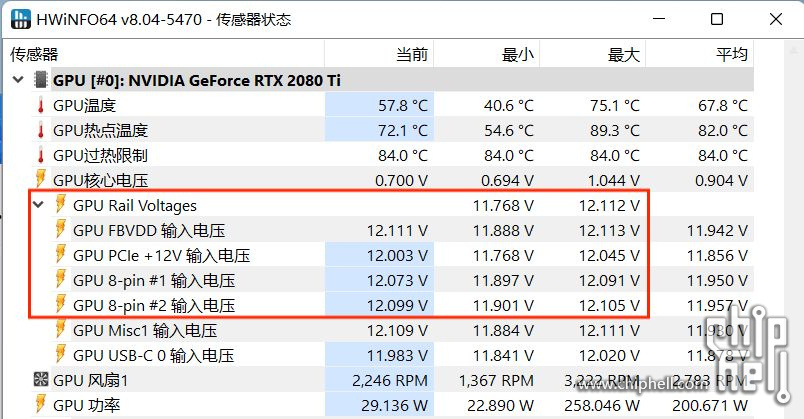This screenshot has height=419, width=804.
Task: Select the GPU 8-pin #2 输入电压 row label
Action: pyautogui.click(x=154, y=306)
